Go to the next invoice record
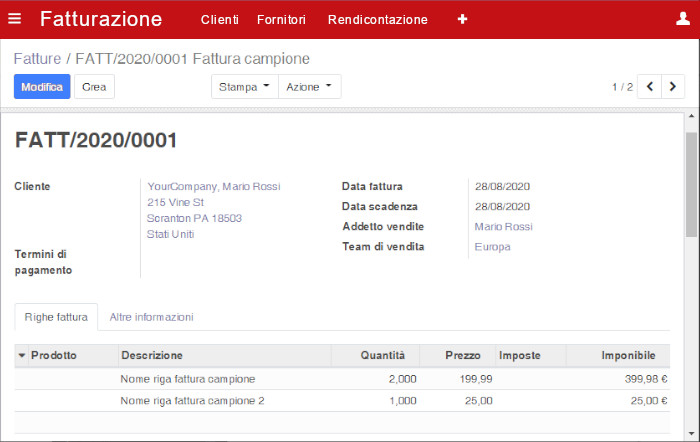Viewport: 700px width, 442px height. (673, 87)
